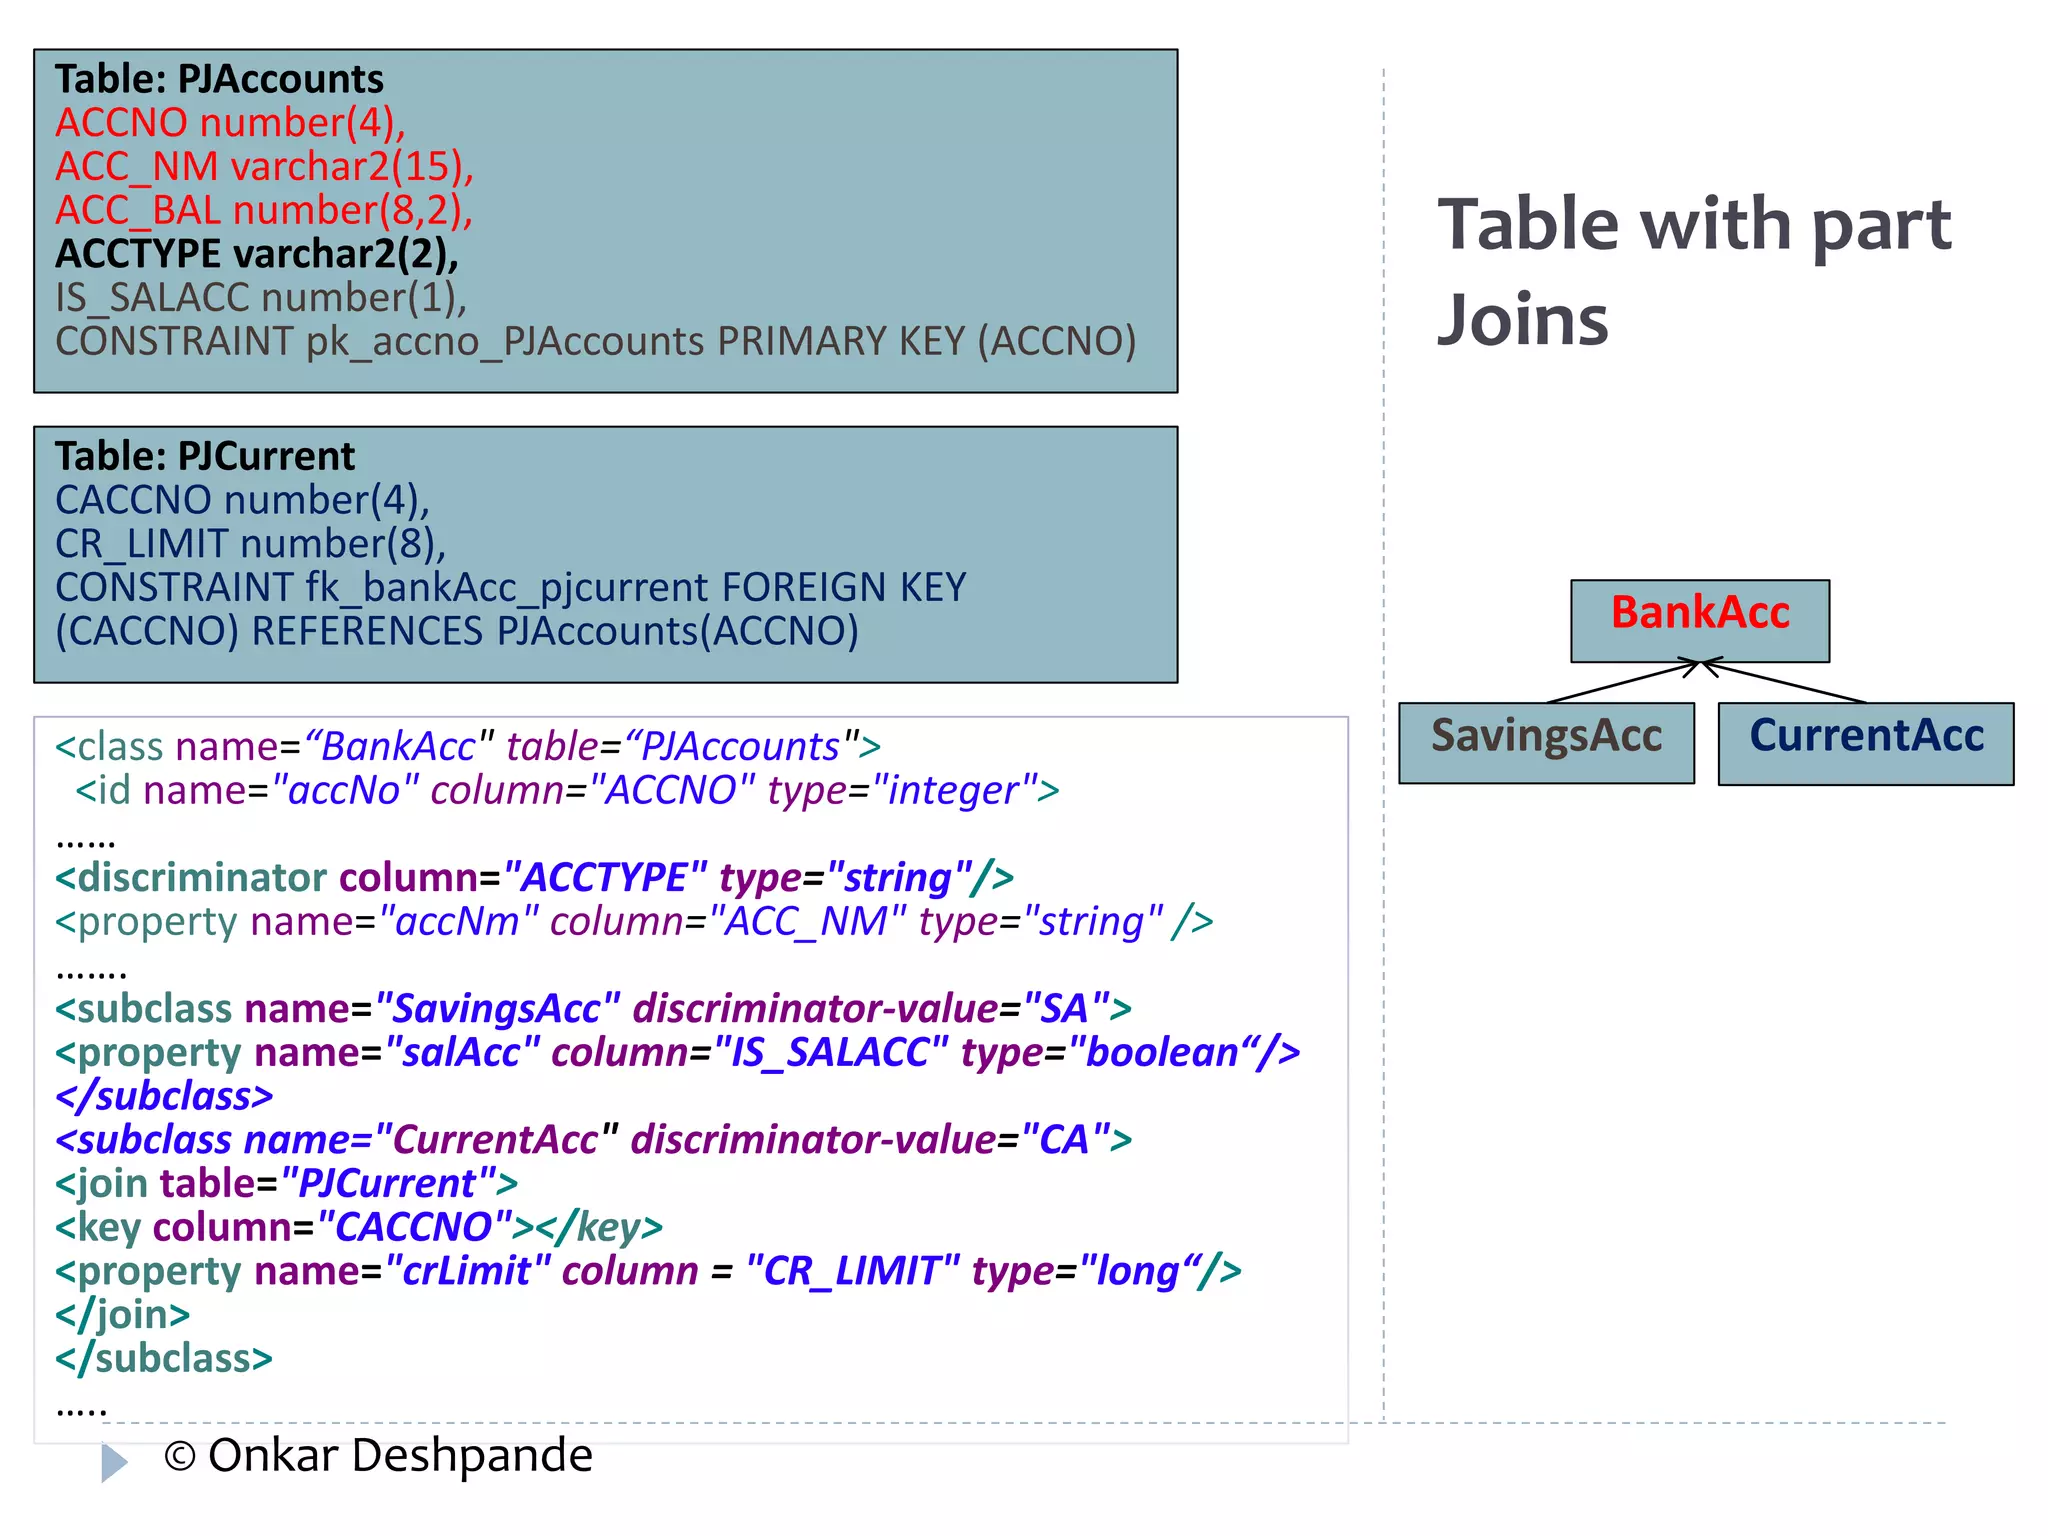Click the class name="BankAcc" line
Viewport: 2048px width, 1536px height.
(x=467, y=747)
